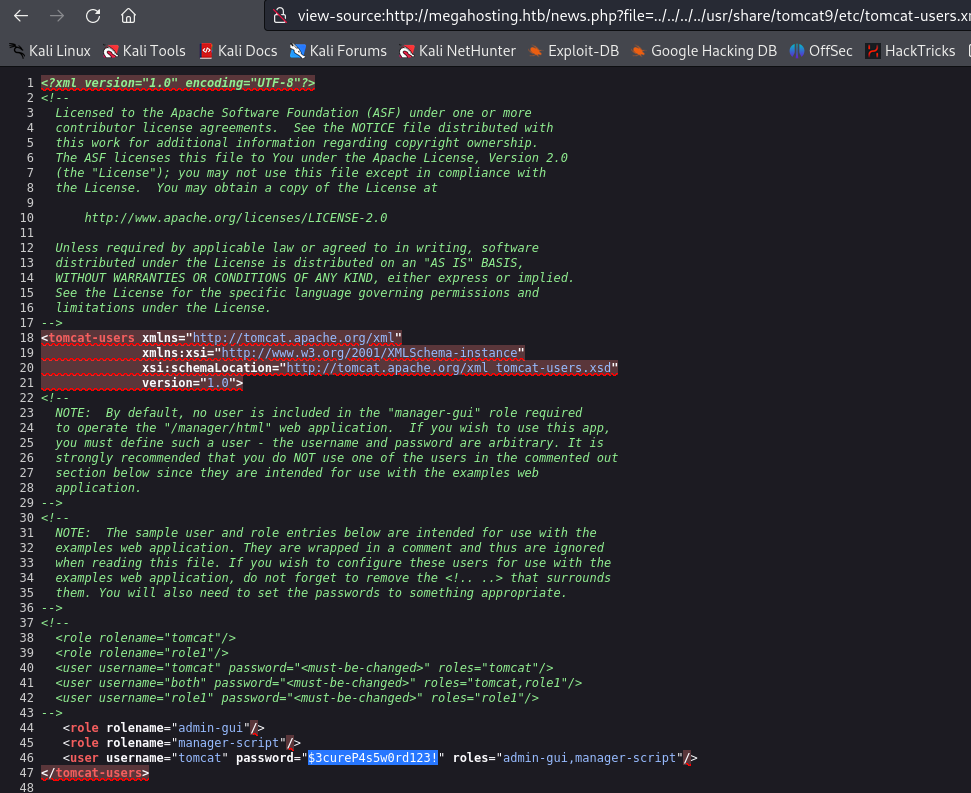Viewport: 971px width, 793px height.
Task: Open the Kali Tools bookmark
Action: [x=145, y=51]
